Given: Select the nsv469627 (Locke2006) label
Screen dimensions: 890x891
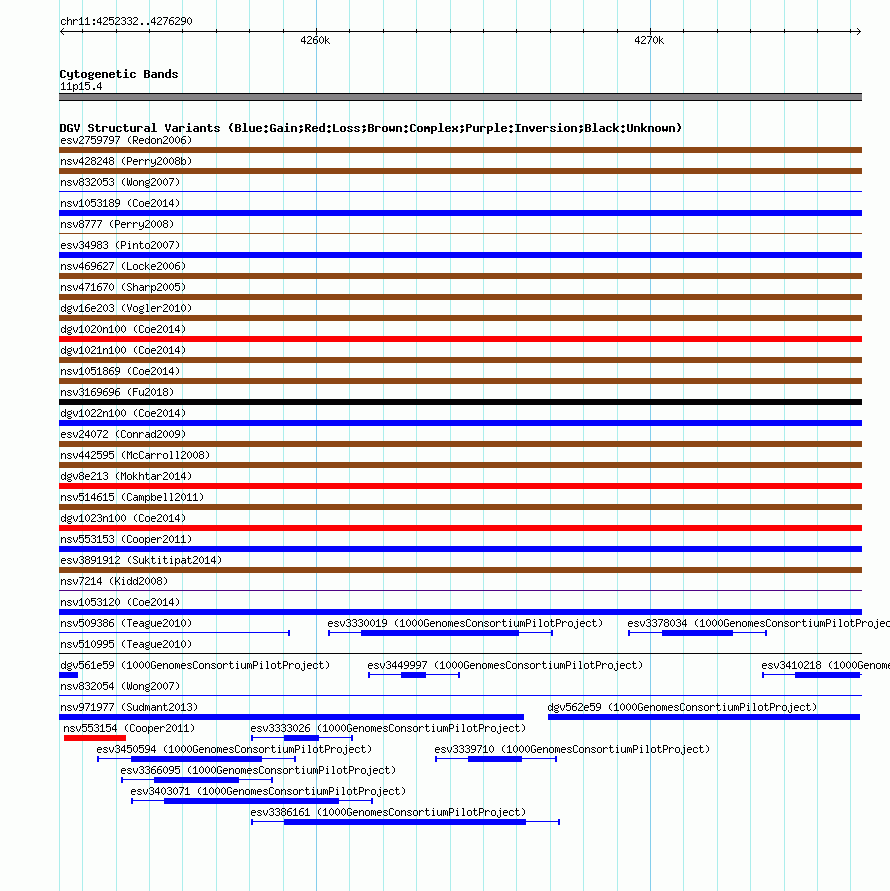Looking at the screenshot, I should click(x=123, y=267).
